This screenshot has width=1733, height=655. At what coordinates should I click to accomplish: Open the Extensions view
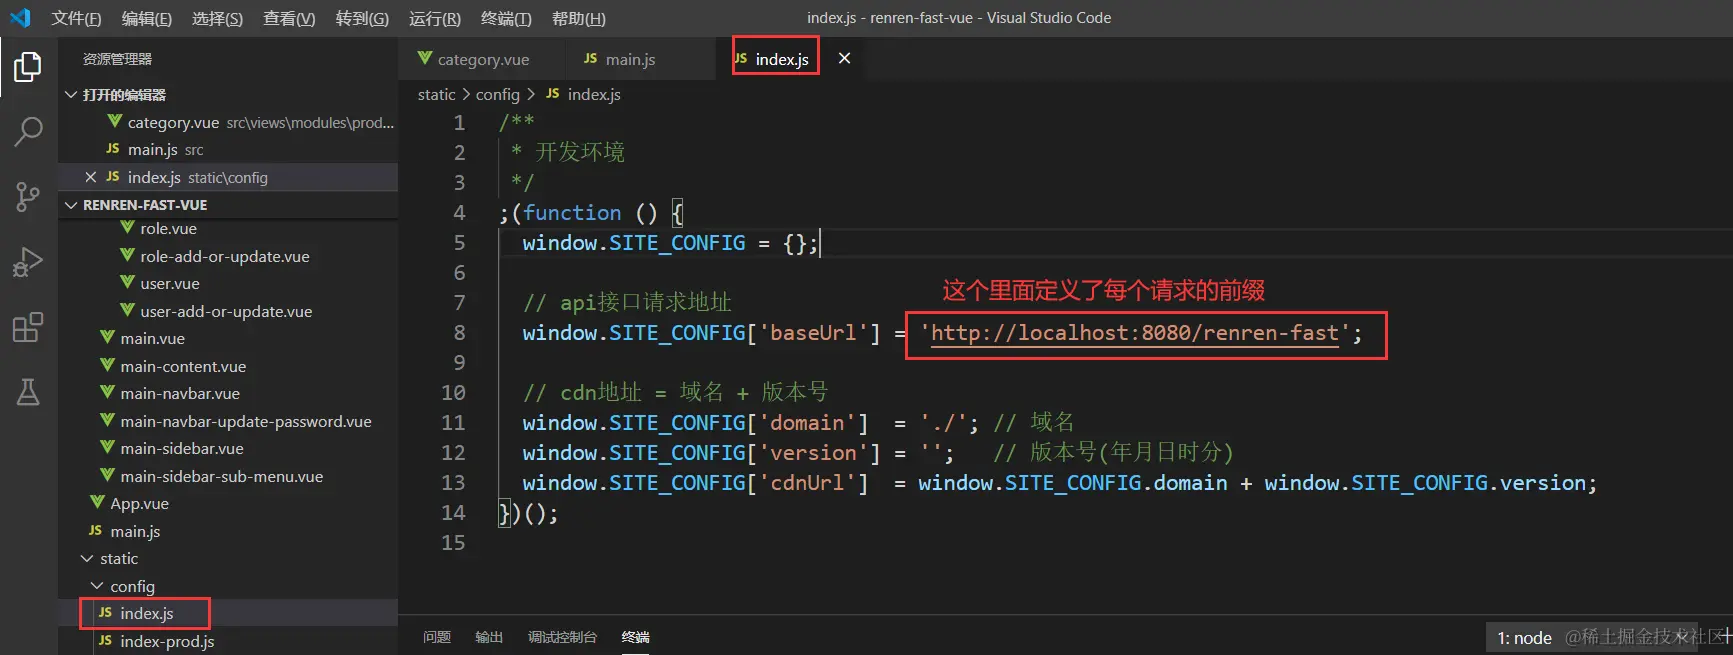click(x=28, y=327)
